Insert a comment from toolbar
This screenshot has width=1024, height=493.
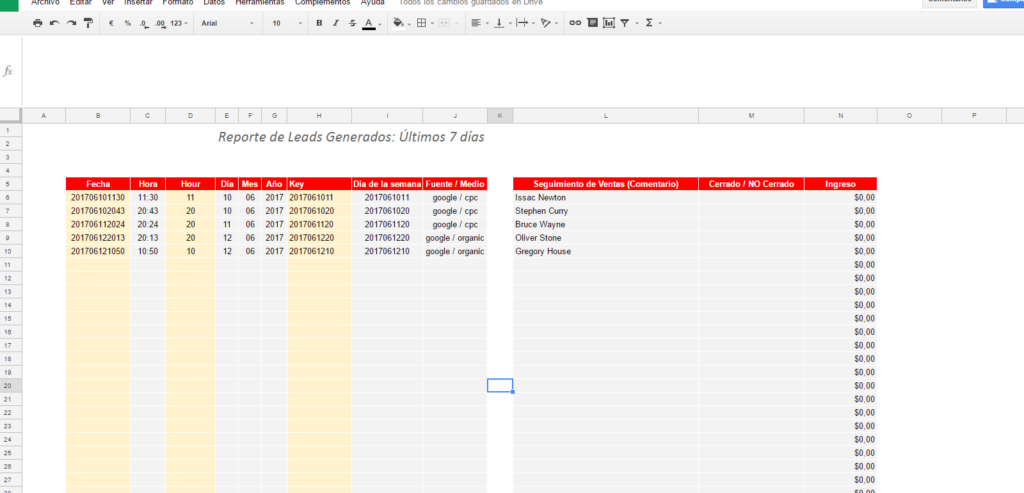(x=592, y=23)
